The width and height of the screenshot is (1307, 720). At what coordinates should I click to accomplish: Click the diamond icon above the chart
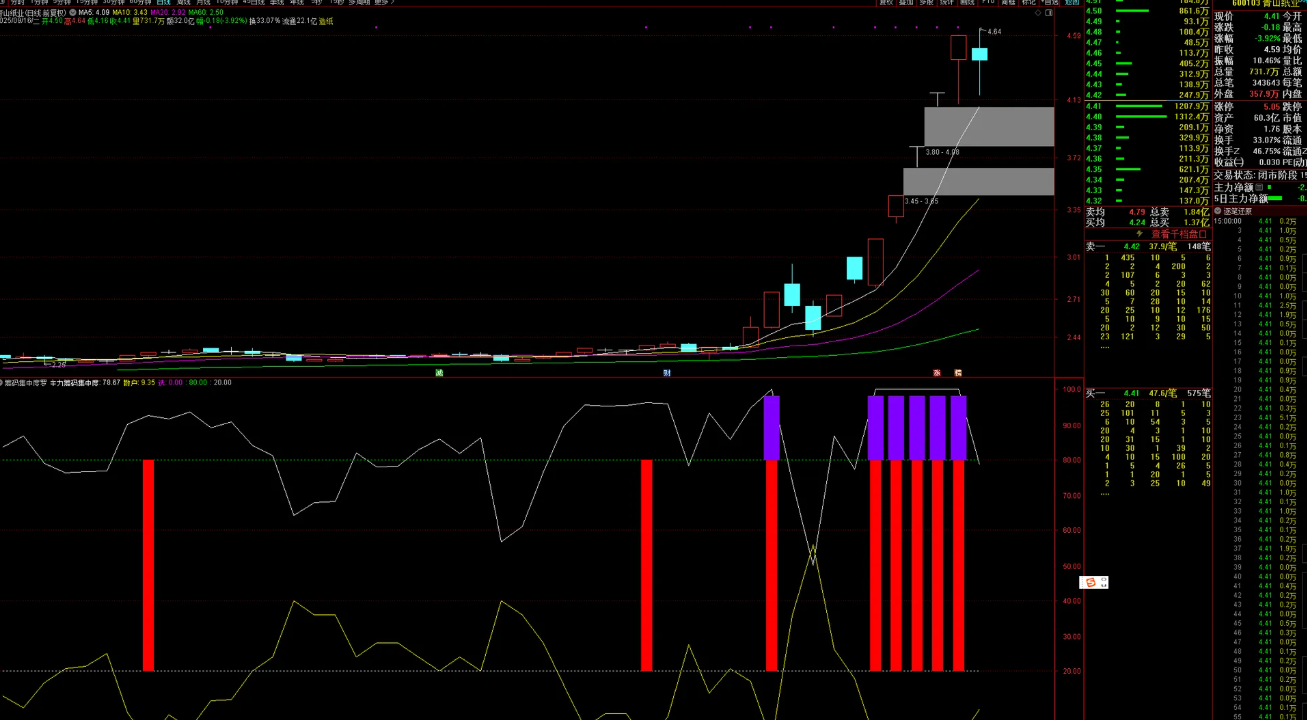click(x=1039, y=13)
